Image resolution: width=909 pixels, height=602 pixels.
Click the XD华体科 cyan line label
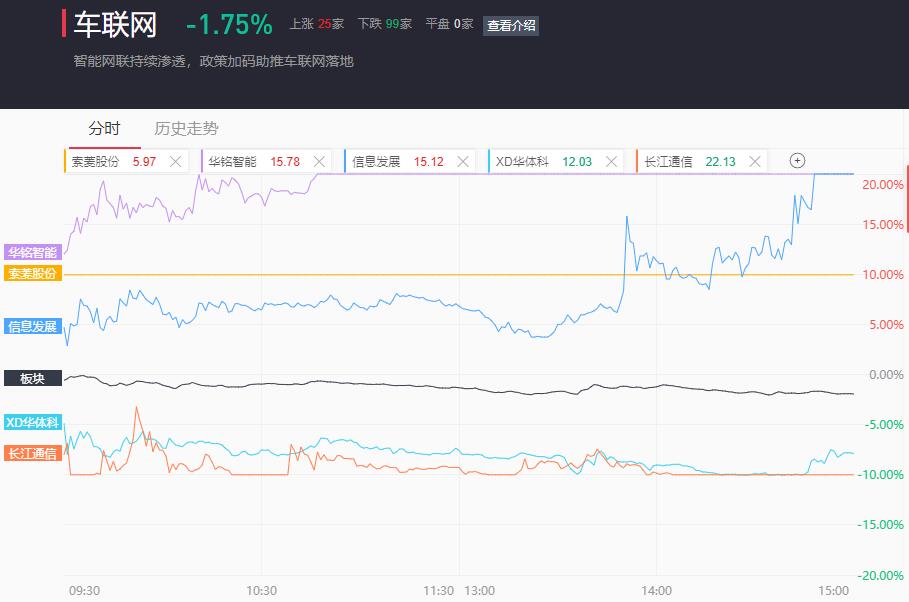click(33, 422)
